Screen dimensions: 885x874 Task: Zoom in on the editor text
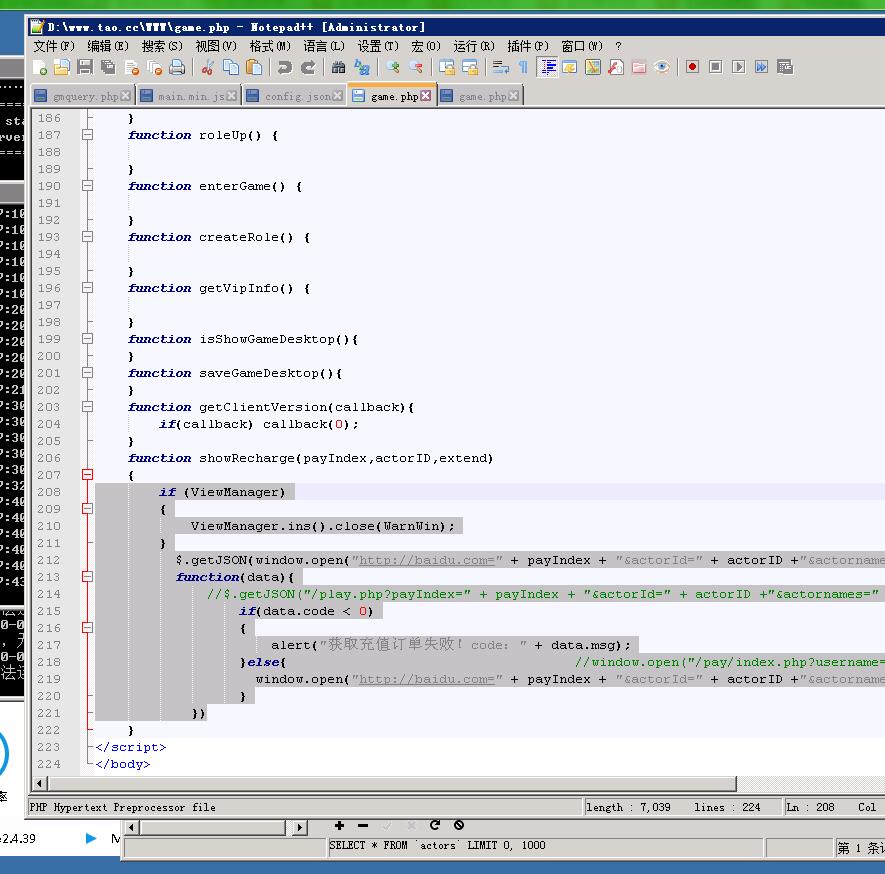coord(392,68)
